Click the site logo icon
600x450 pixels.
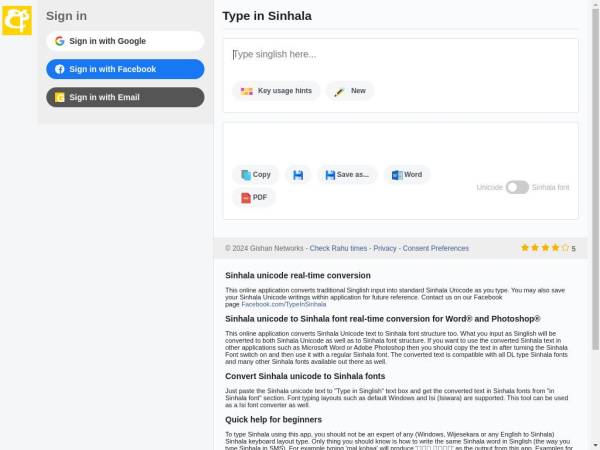[x=17, y=19]
